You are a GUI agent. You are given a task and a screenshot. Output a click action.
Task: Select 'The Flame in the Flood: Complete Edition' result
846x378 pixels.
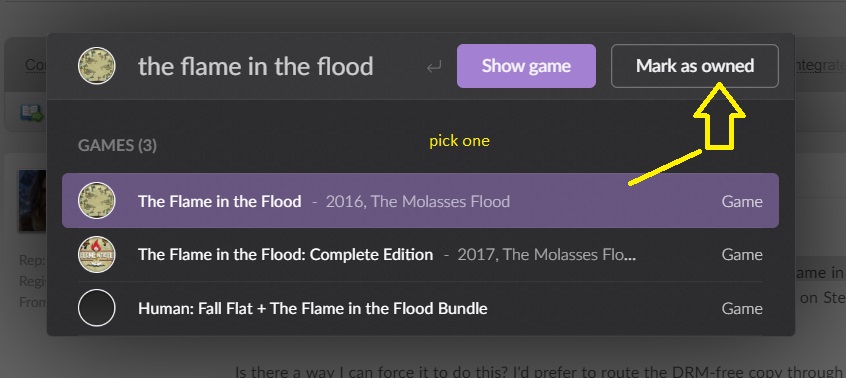(285, 255)
